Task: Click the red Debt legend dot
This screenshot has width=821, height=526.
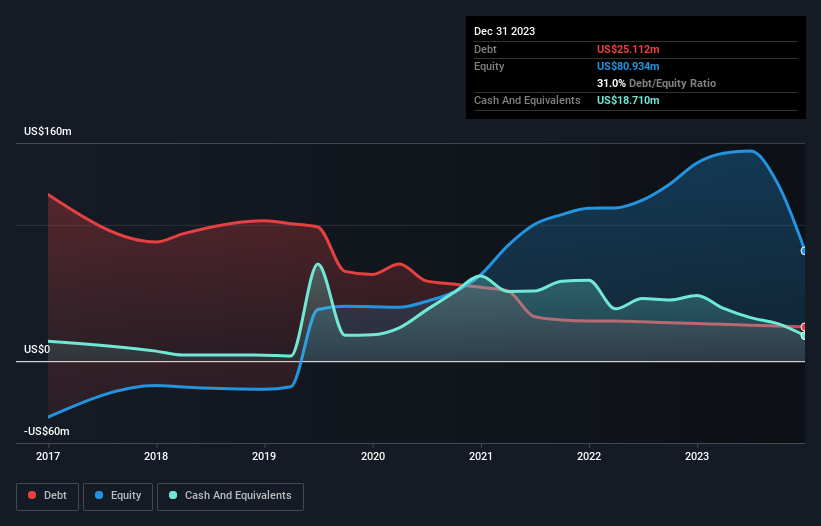Action: point(32,495)
